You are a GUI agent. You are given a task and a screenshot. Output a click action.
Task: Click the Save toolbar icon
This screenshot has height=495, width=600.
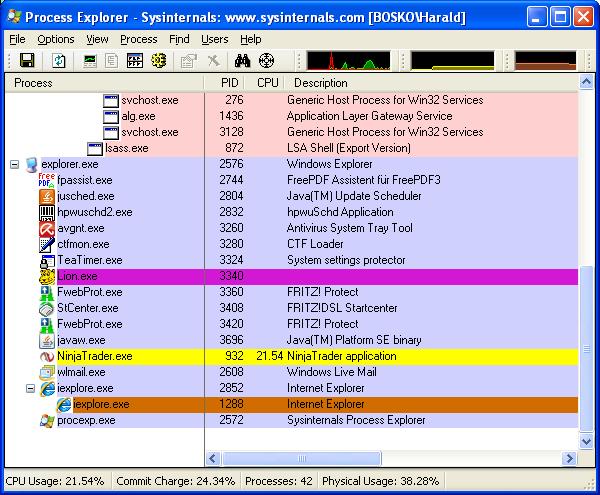(x=27, y=60)
